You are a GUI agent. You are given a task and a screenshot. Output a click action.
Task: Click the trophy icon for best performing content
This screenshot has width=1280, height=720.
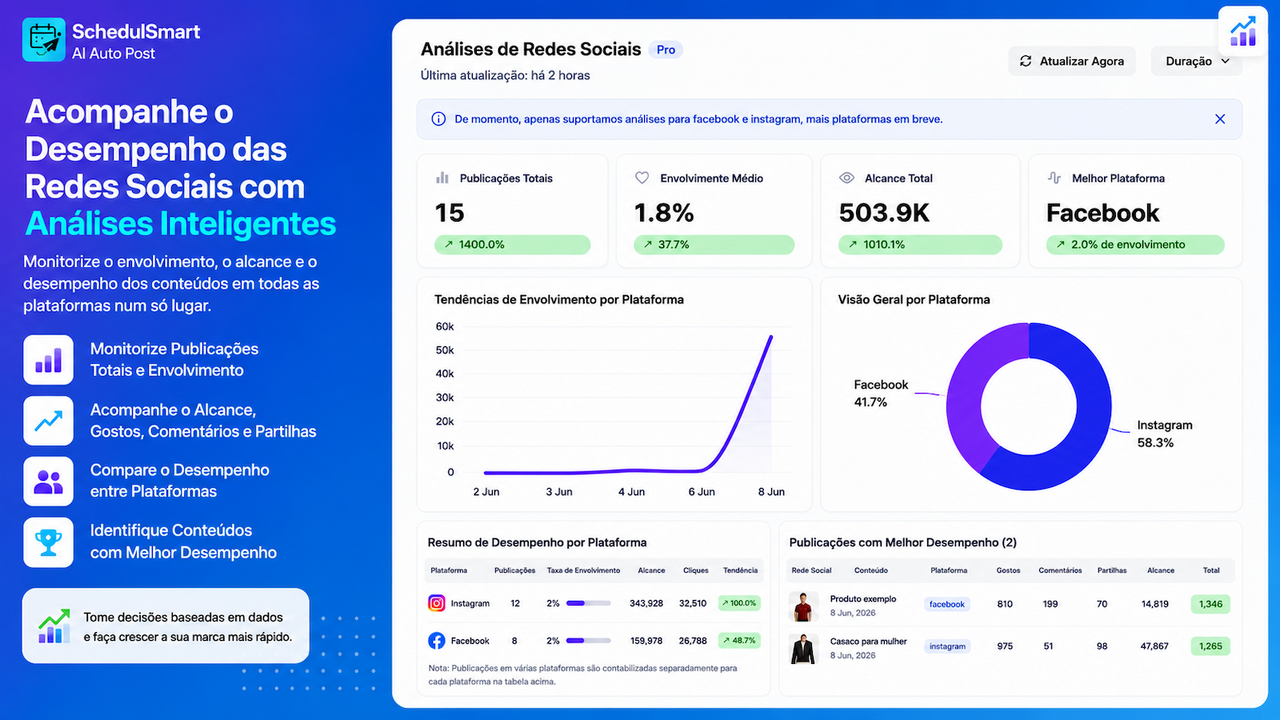point(48,542)
